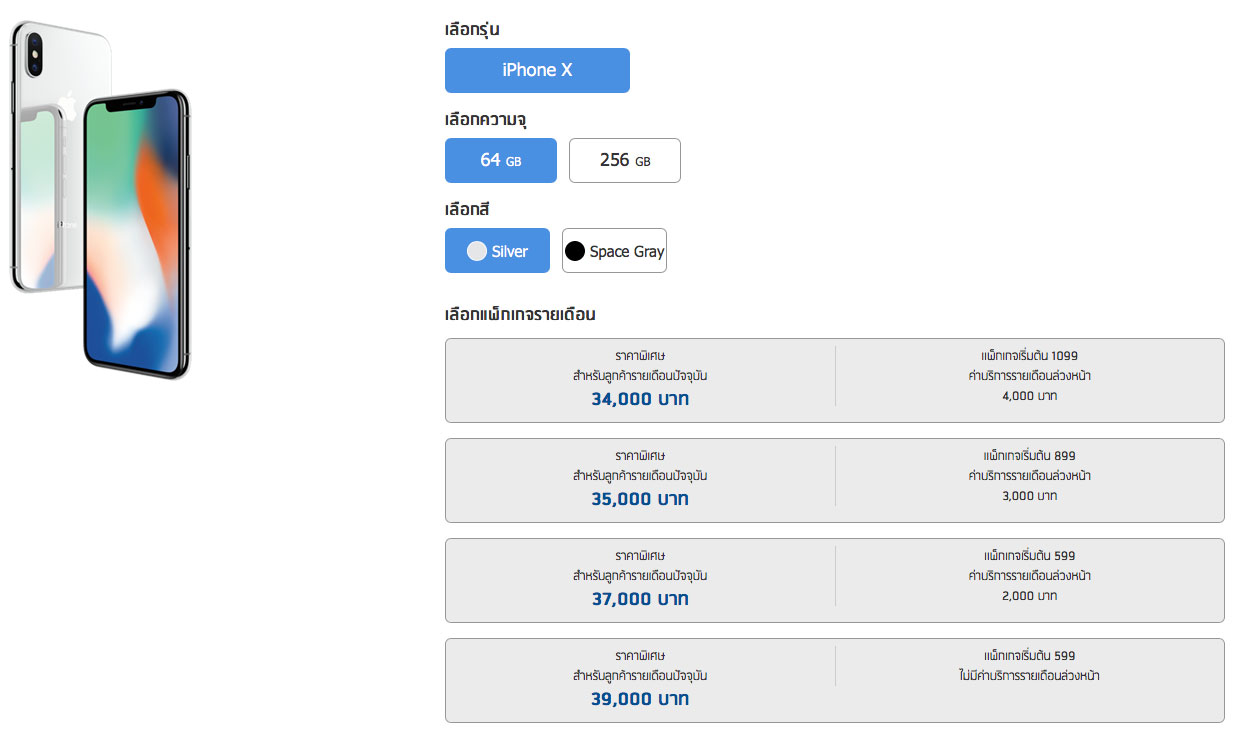Click the 37,000 บาท price
Image resolution: width=1244 pixels, height=737 pixels.
(640, 599)
